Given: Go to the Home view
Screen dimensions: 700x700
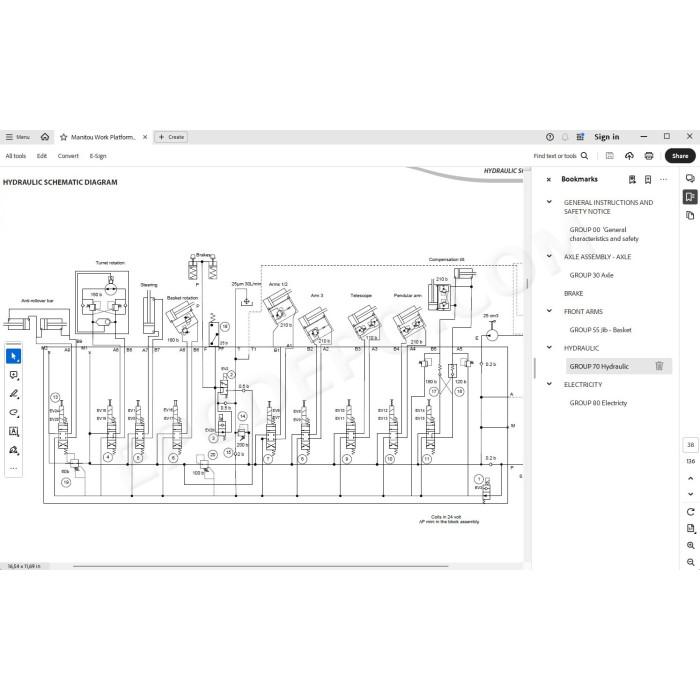Looking at the screenshot, I should tap(45, 137).
